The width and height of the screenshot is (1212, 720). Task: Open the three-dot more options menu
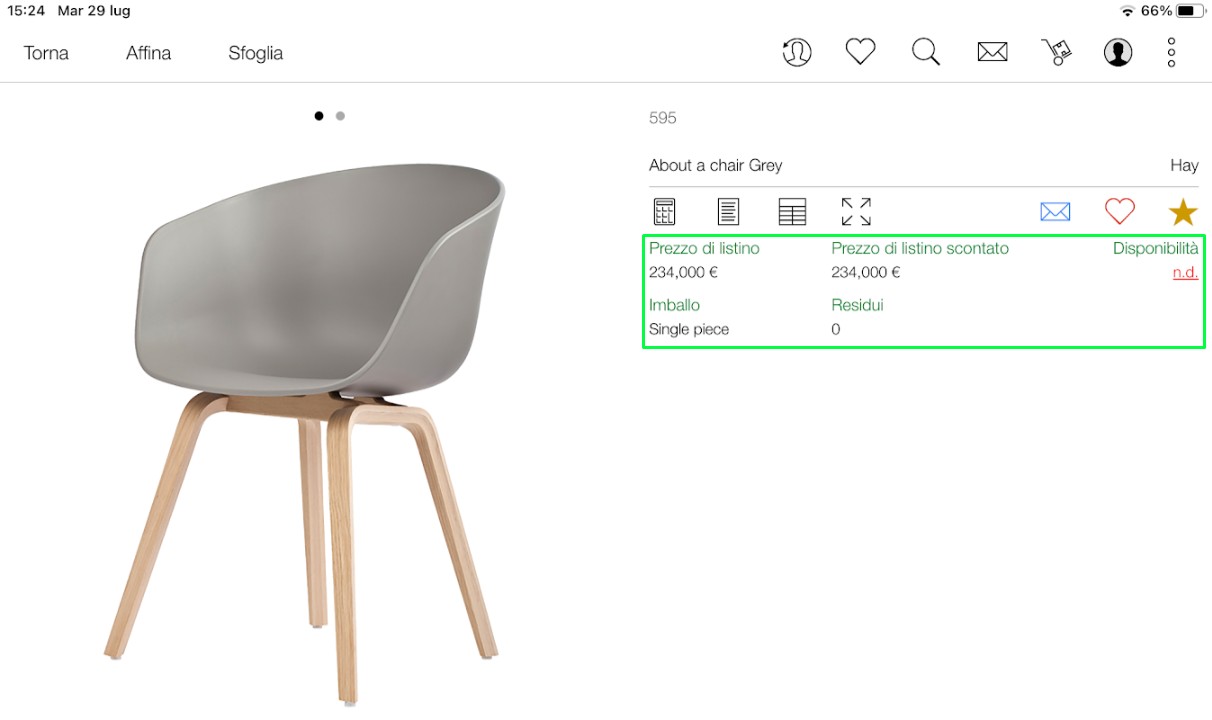(x=1171, y=52)
